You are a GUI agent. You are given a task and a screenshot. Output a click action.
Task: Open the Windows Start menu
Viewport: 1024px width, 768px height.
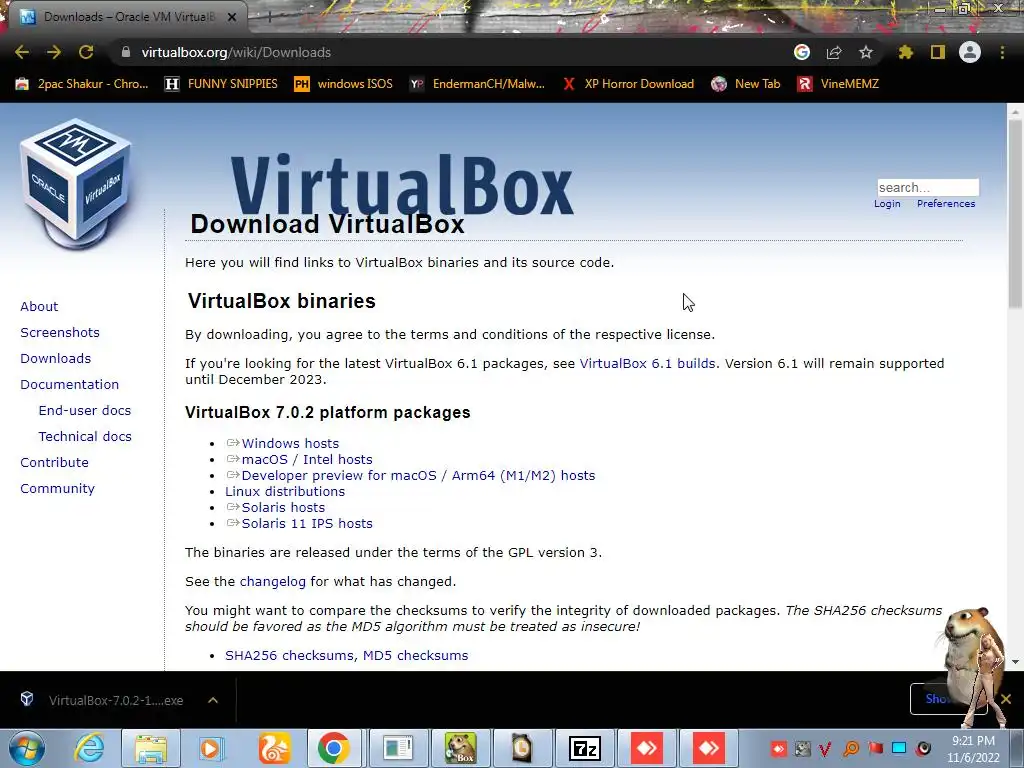point(26,748)
